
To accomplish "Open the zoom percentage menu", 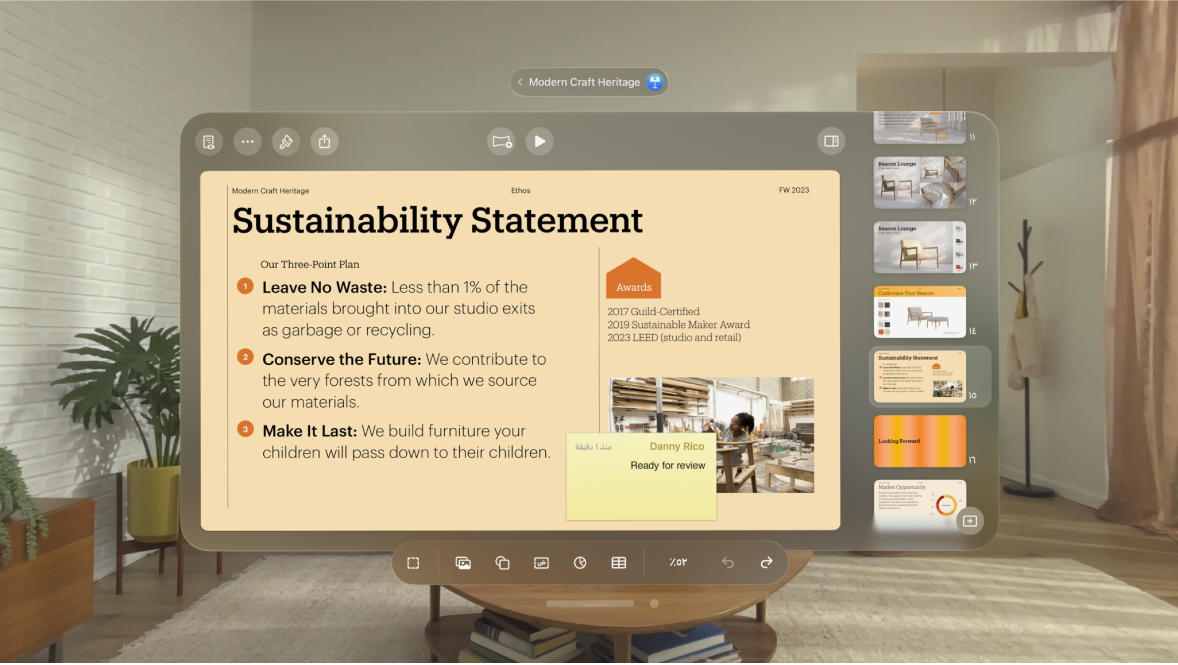I will 678,563.
